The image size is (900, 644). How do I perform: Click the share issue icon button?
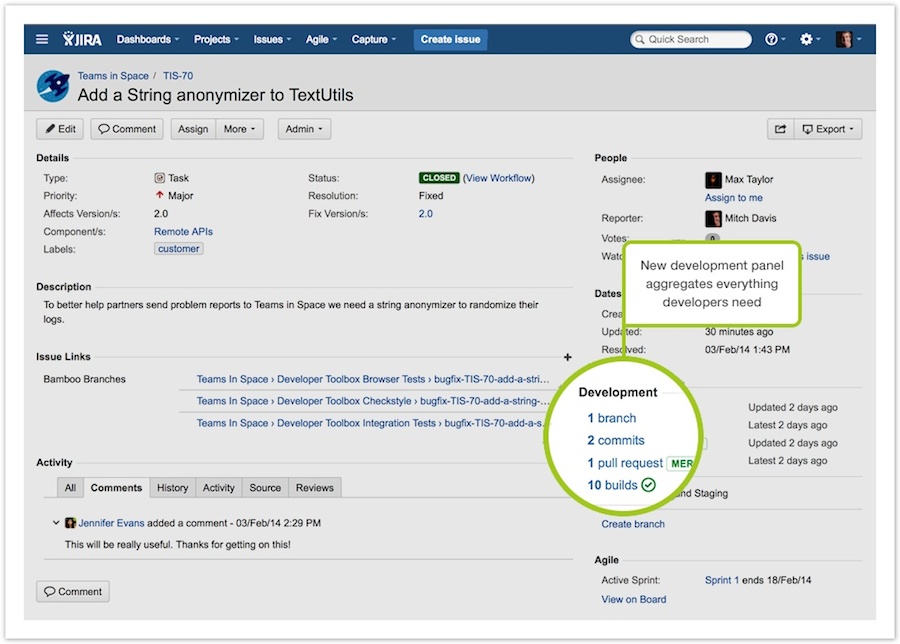click(779, 129)
